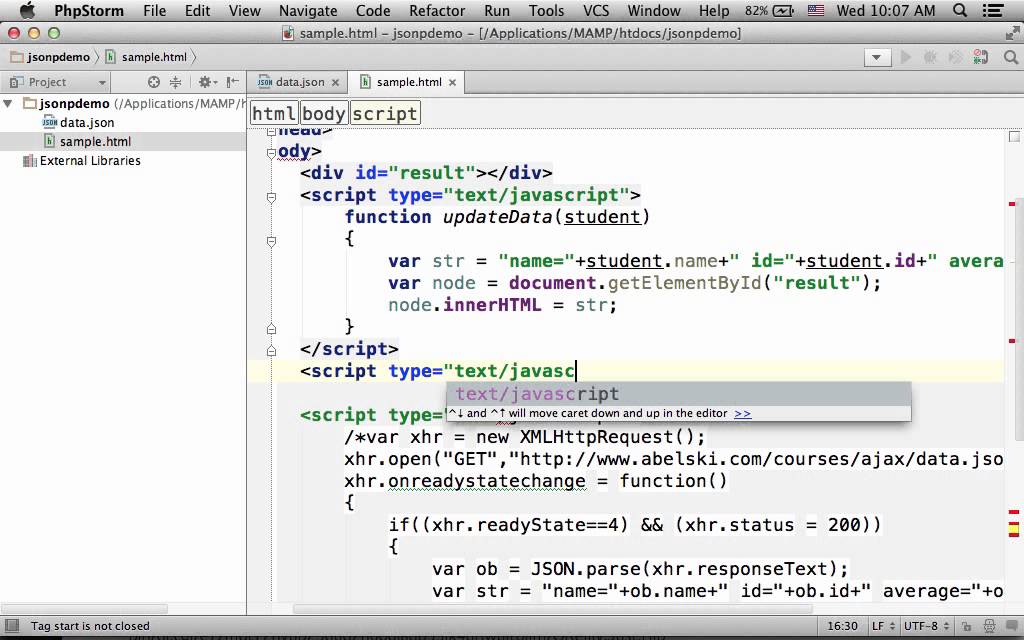Click the Run configuration play icon
The height and width of the screenshot is (640, 1024).
[x=905, y=57]
